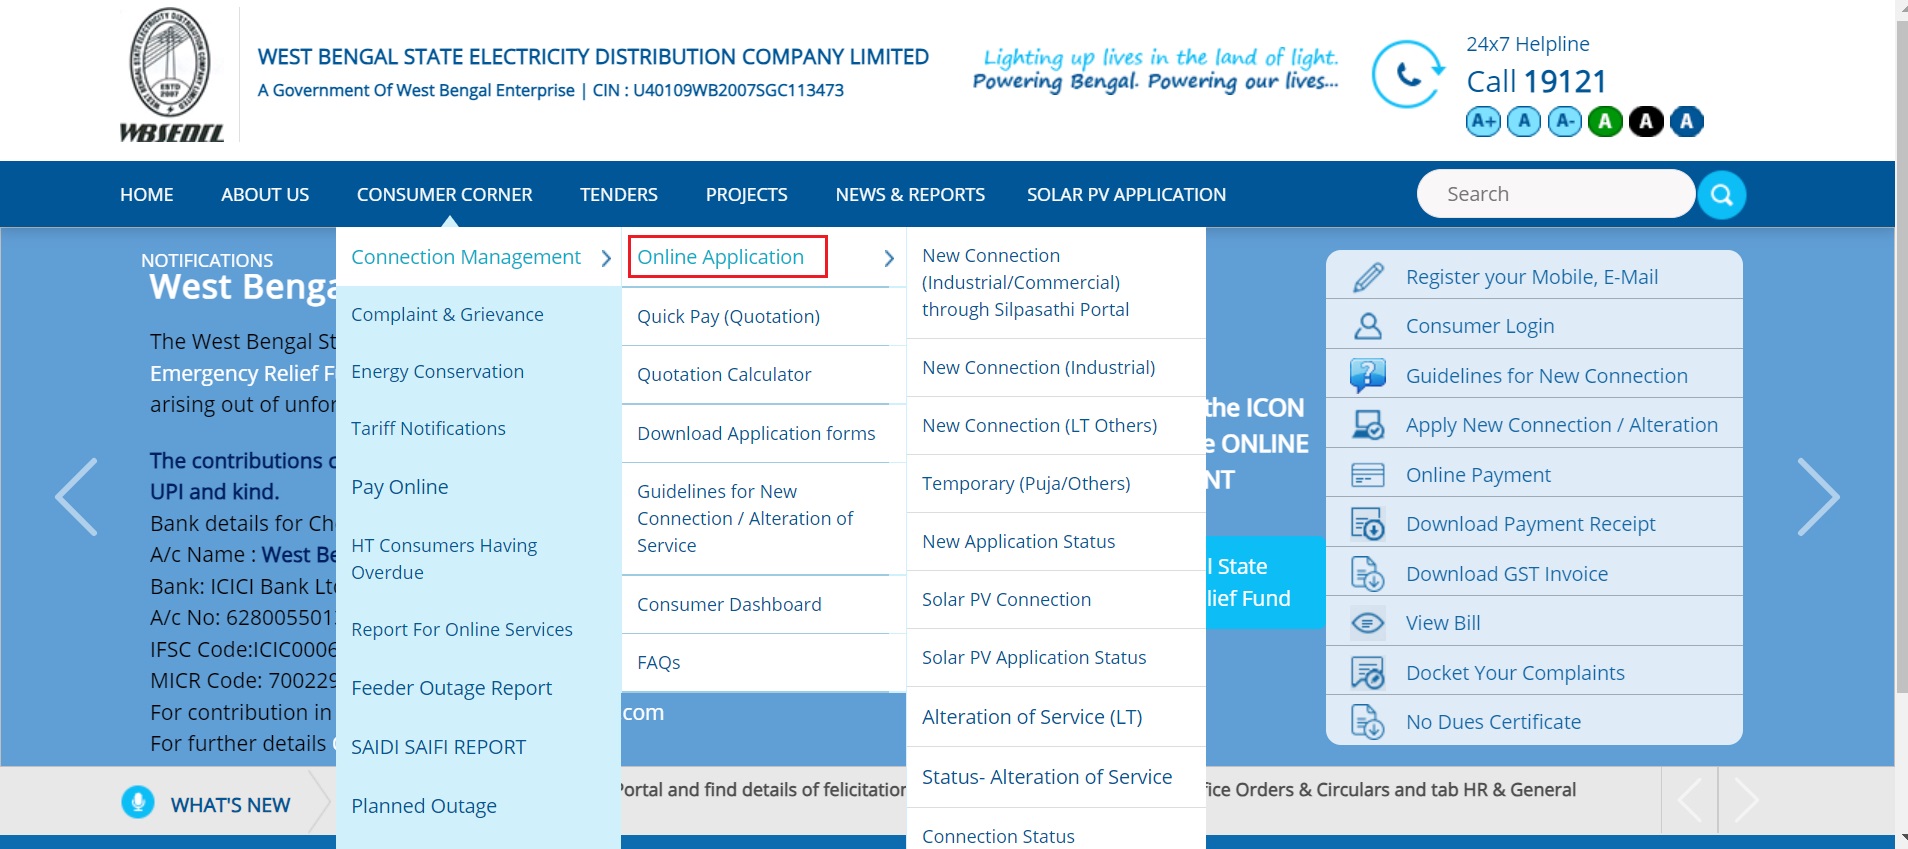The width and height of the screenshot is (1908, 849).
Task: Open Guidelines for New Connection / Alteration of Service
Action: click(745, 518)
